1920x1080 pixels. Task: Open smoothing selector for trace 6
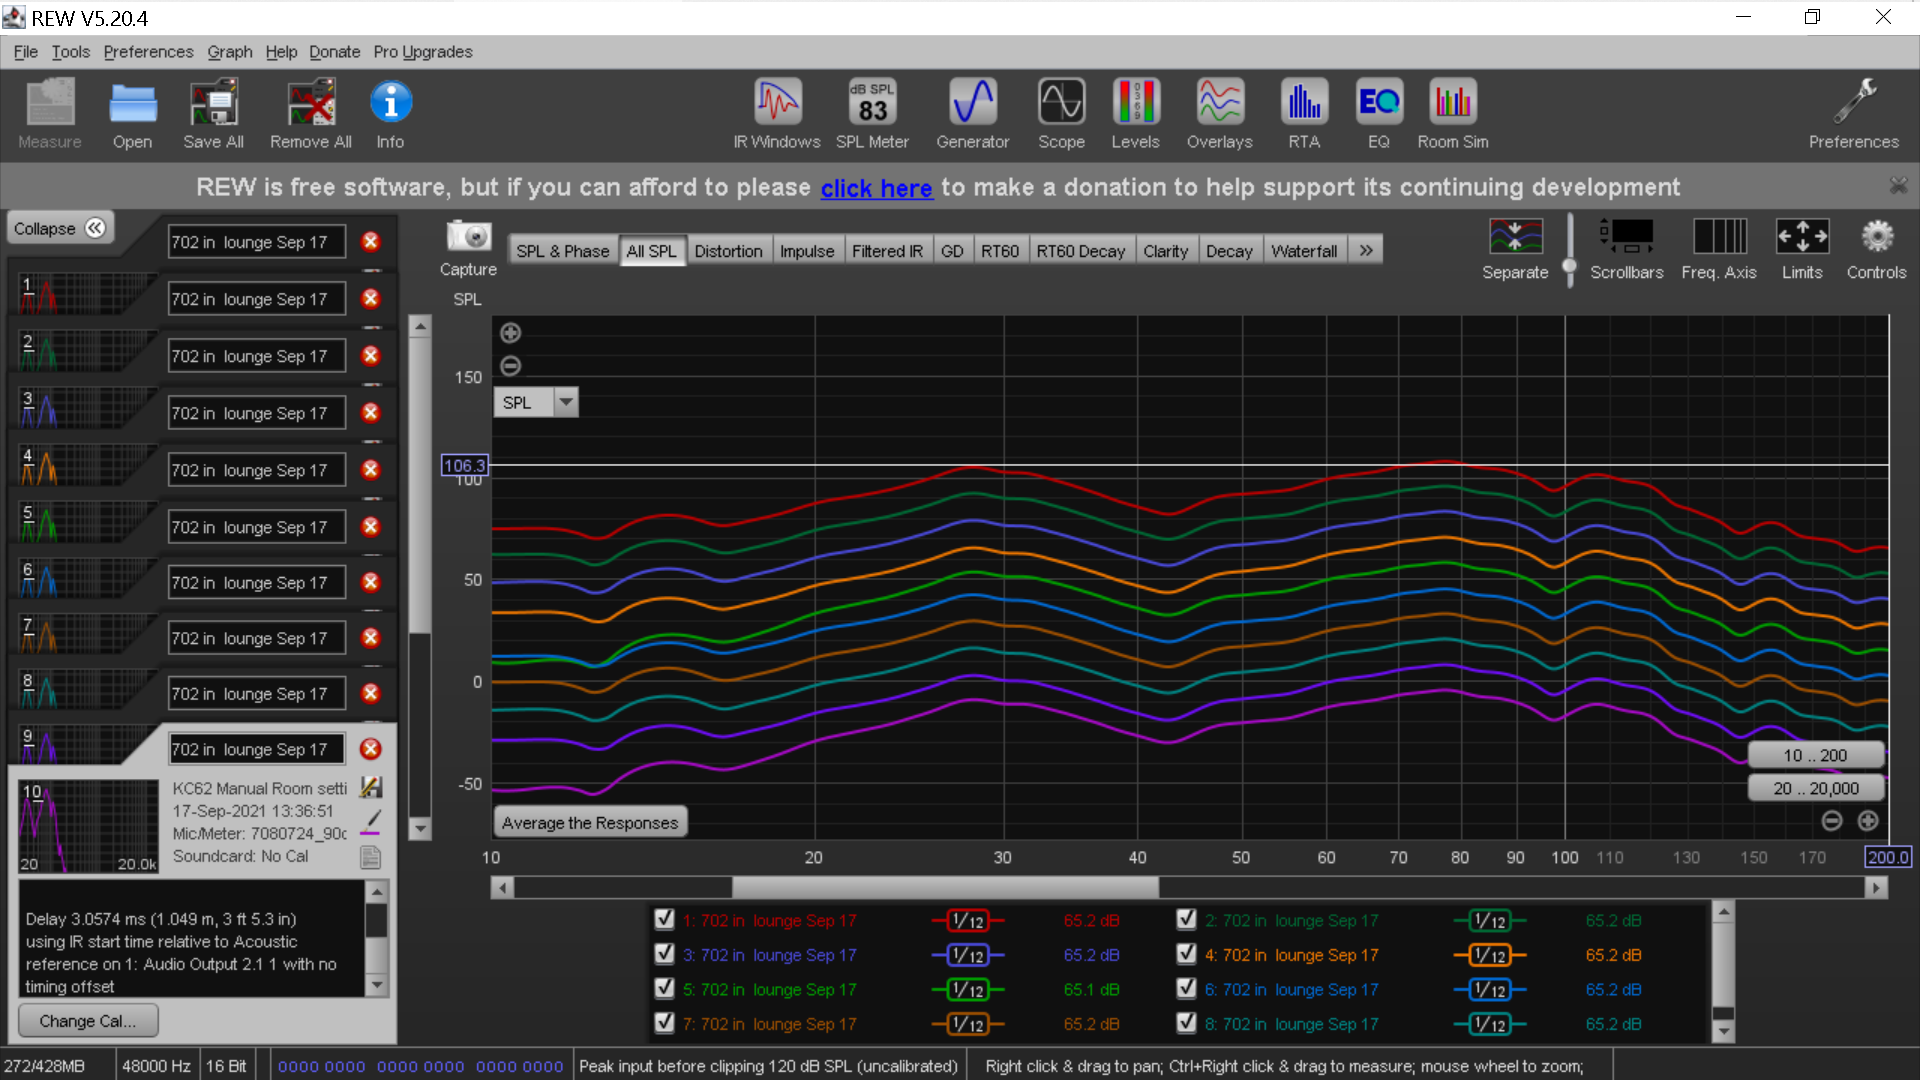coord(1489,990)
